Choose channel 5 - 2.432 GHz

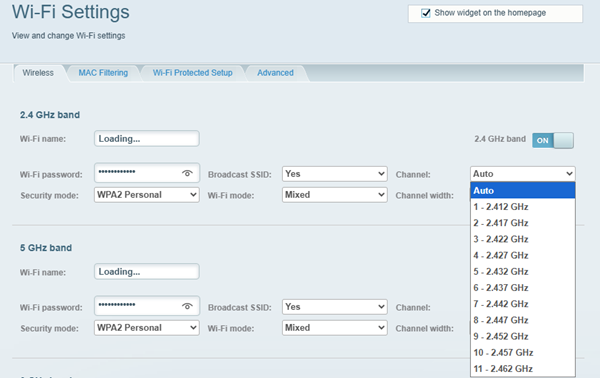coord(522,271)
